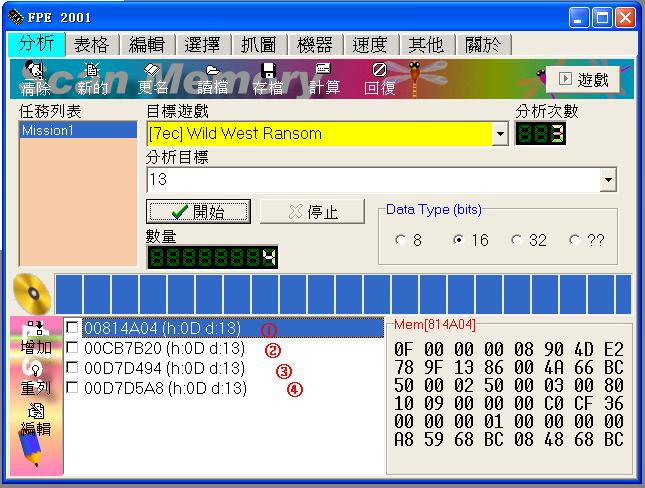Image resolution: width=645 pixels, height=488 pixels.
Task: Click the 新的 (new) toolbar icon
Action: click(92, 79)
